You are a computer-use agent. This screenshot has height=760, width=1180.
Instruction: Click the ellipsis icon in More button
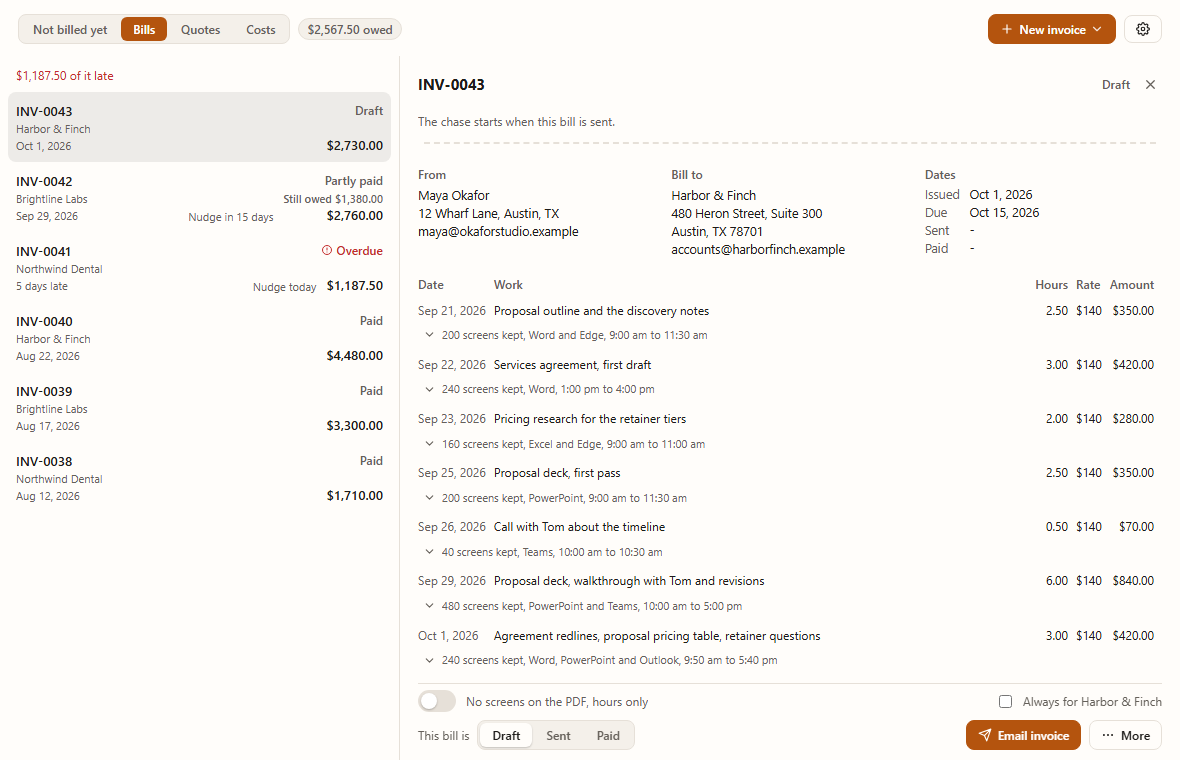(x=1108, y=735)
